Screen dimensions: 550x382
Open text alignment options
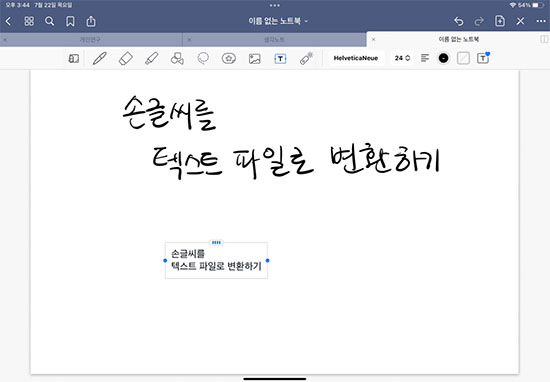pyautogui.click(x=425, y=58)
